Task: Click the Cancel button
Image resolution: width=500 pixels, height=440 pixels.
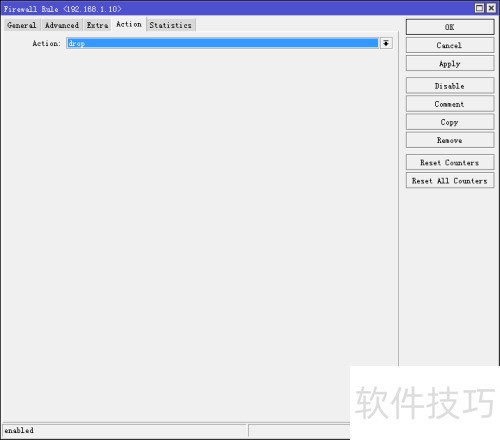Action: [450, 45]
